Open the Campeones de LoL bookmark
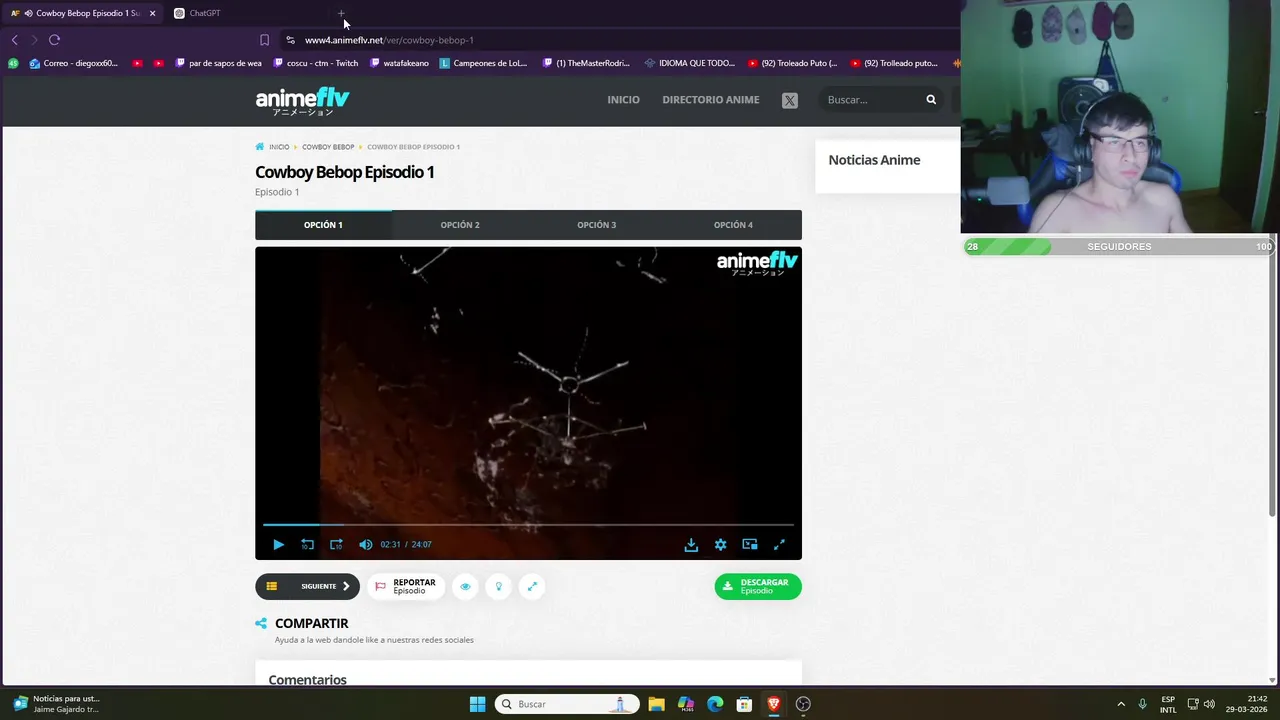The width and height of the screenshot is (1280, 720). tap(483, 63)
